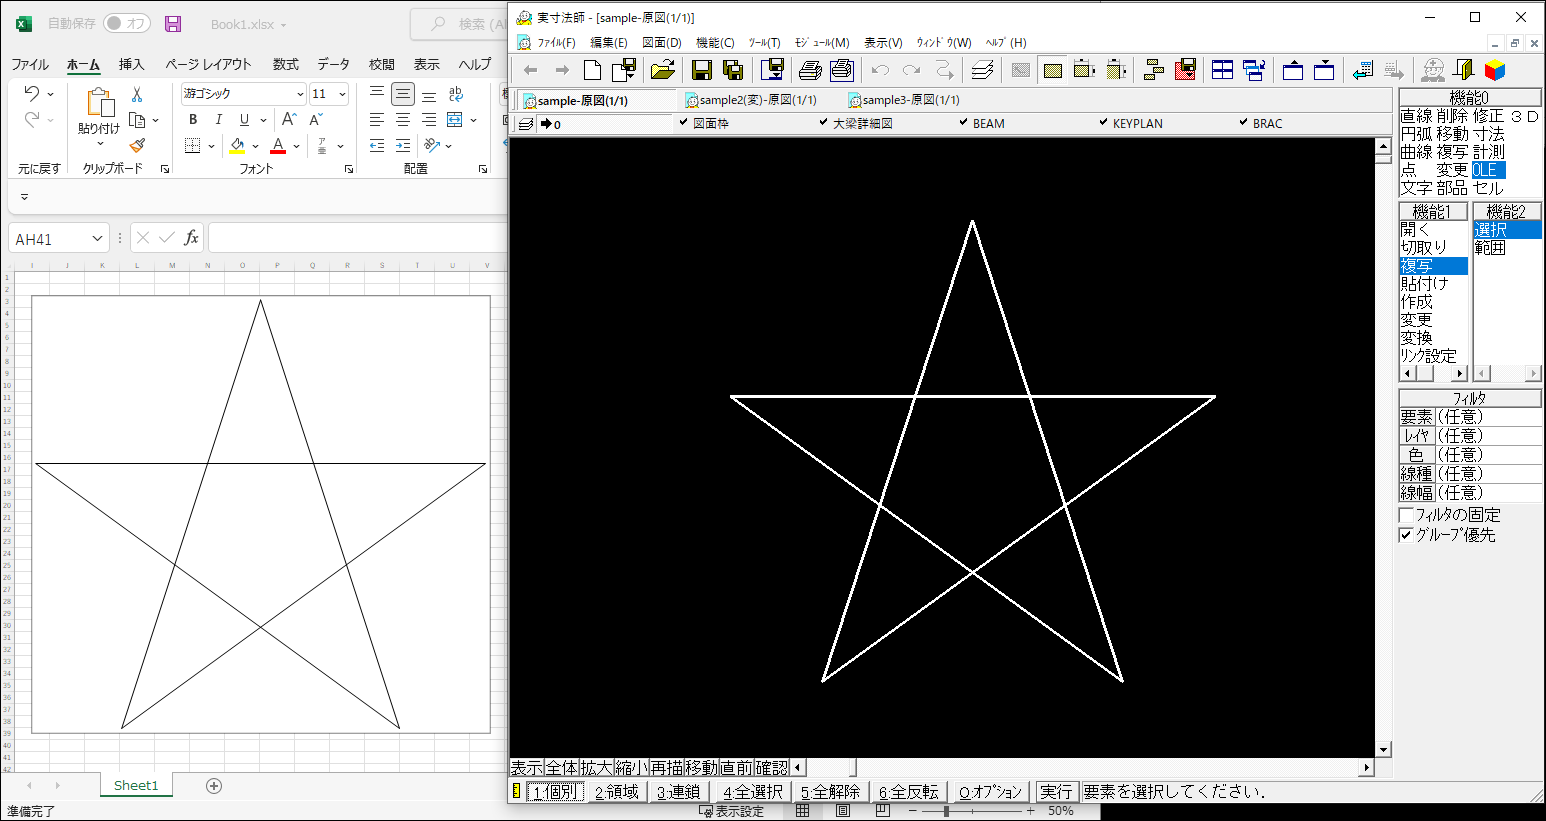Click the 全体 view button under the canvas
This screenshot has height=821, width=1546.
pos(562,767)
